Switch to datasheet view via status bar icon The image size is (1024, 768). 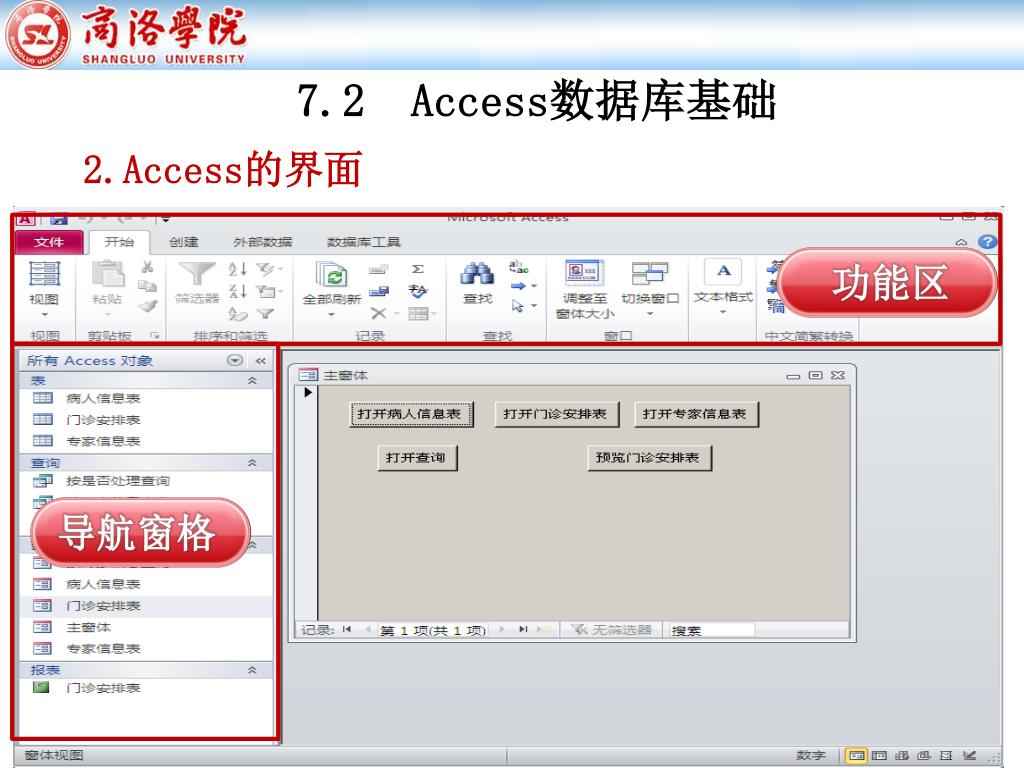[x=879, y=756]
